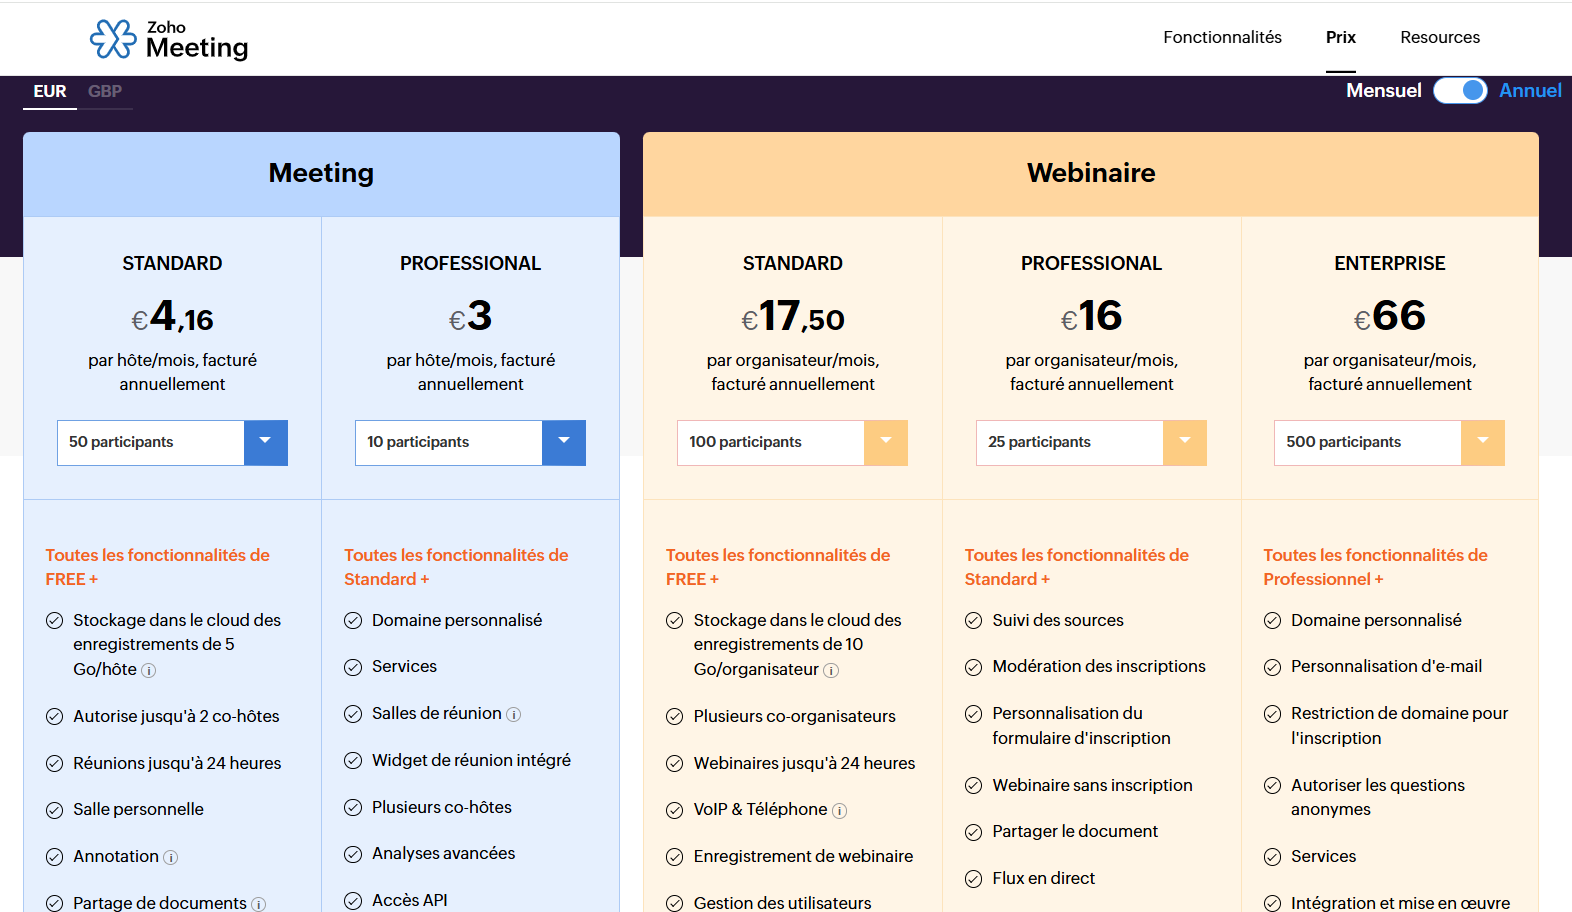Select Mensuel billing label
Viewport: 1572px width, 912px height.
point(1383,91)
